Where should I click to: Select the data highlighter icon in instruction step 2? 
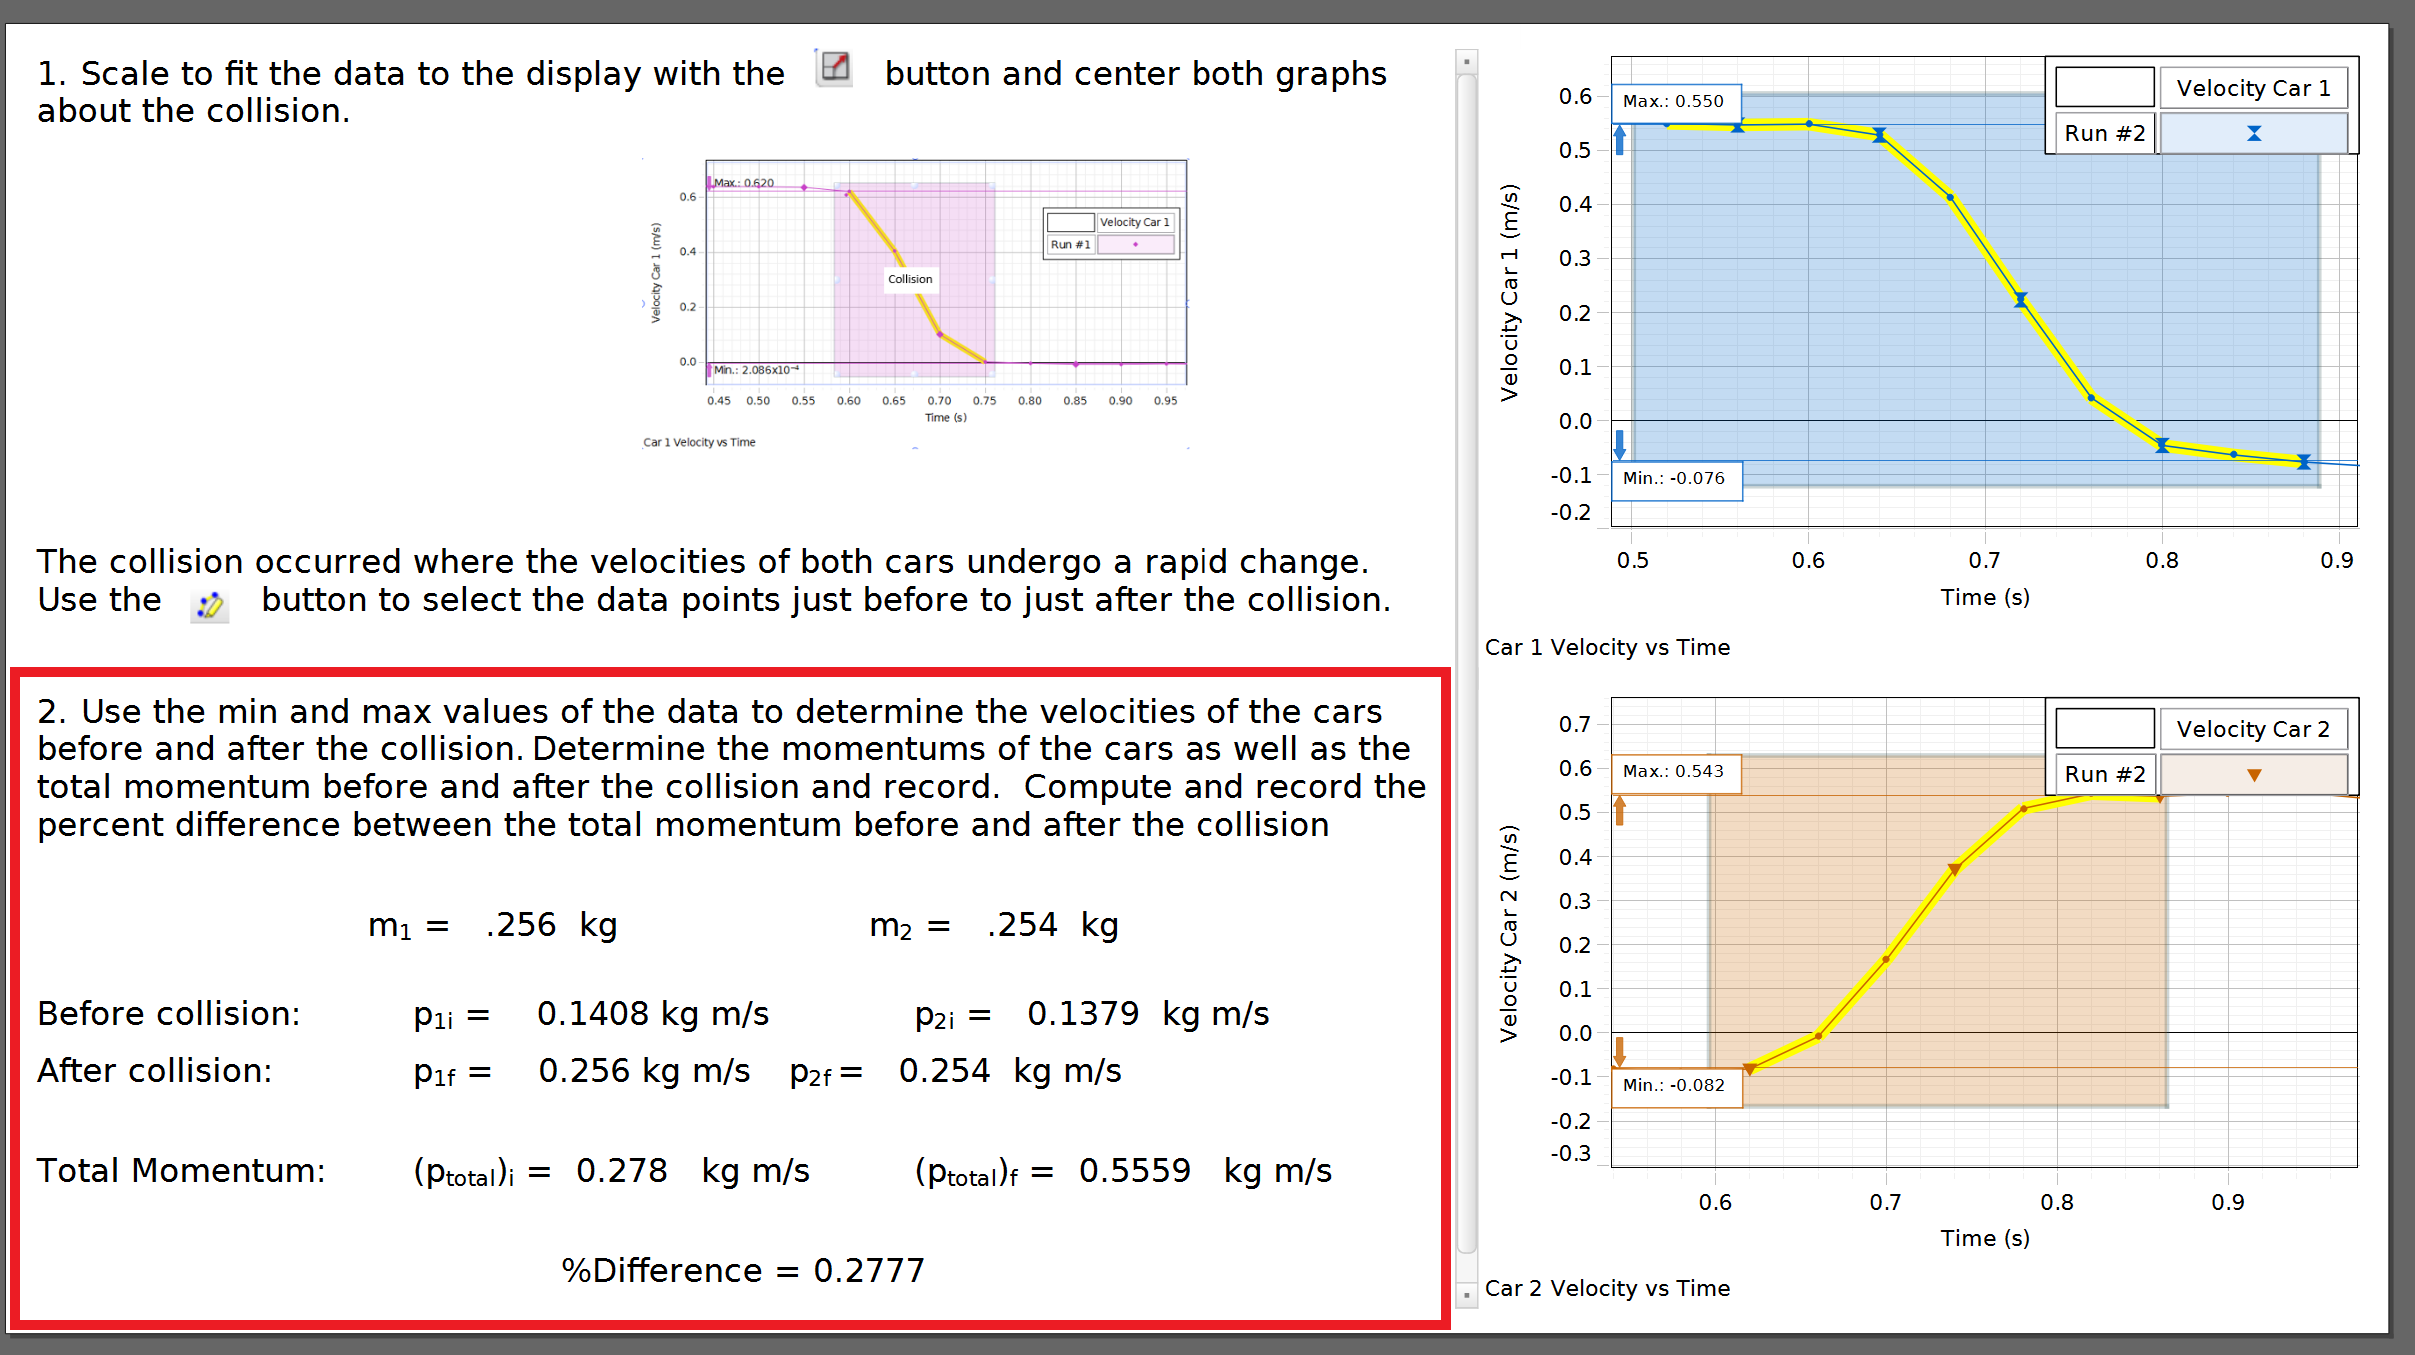210,605
